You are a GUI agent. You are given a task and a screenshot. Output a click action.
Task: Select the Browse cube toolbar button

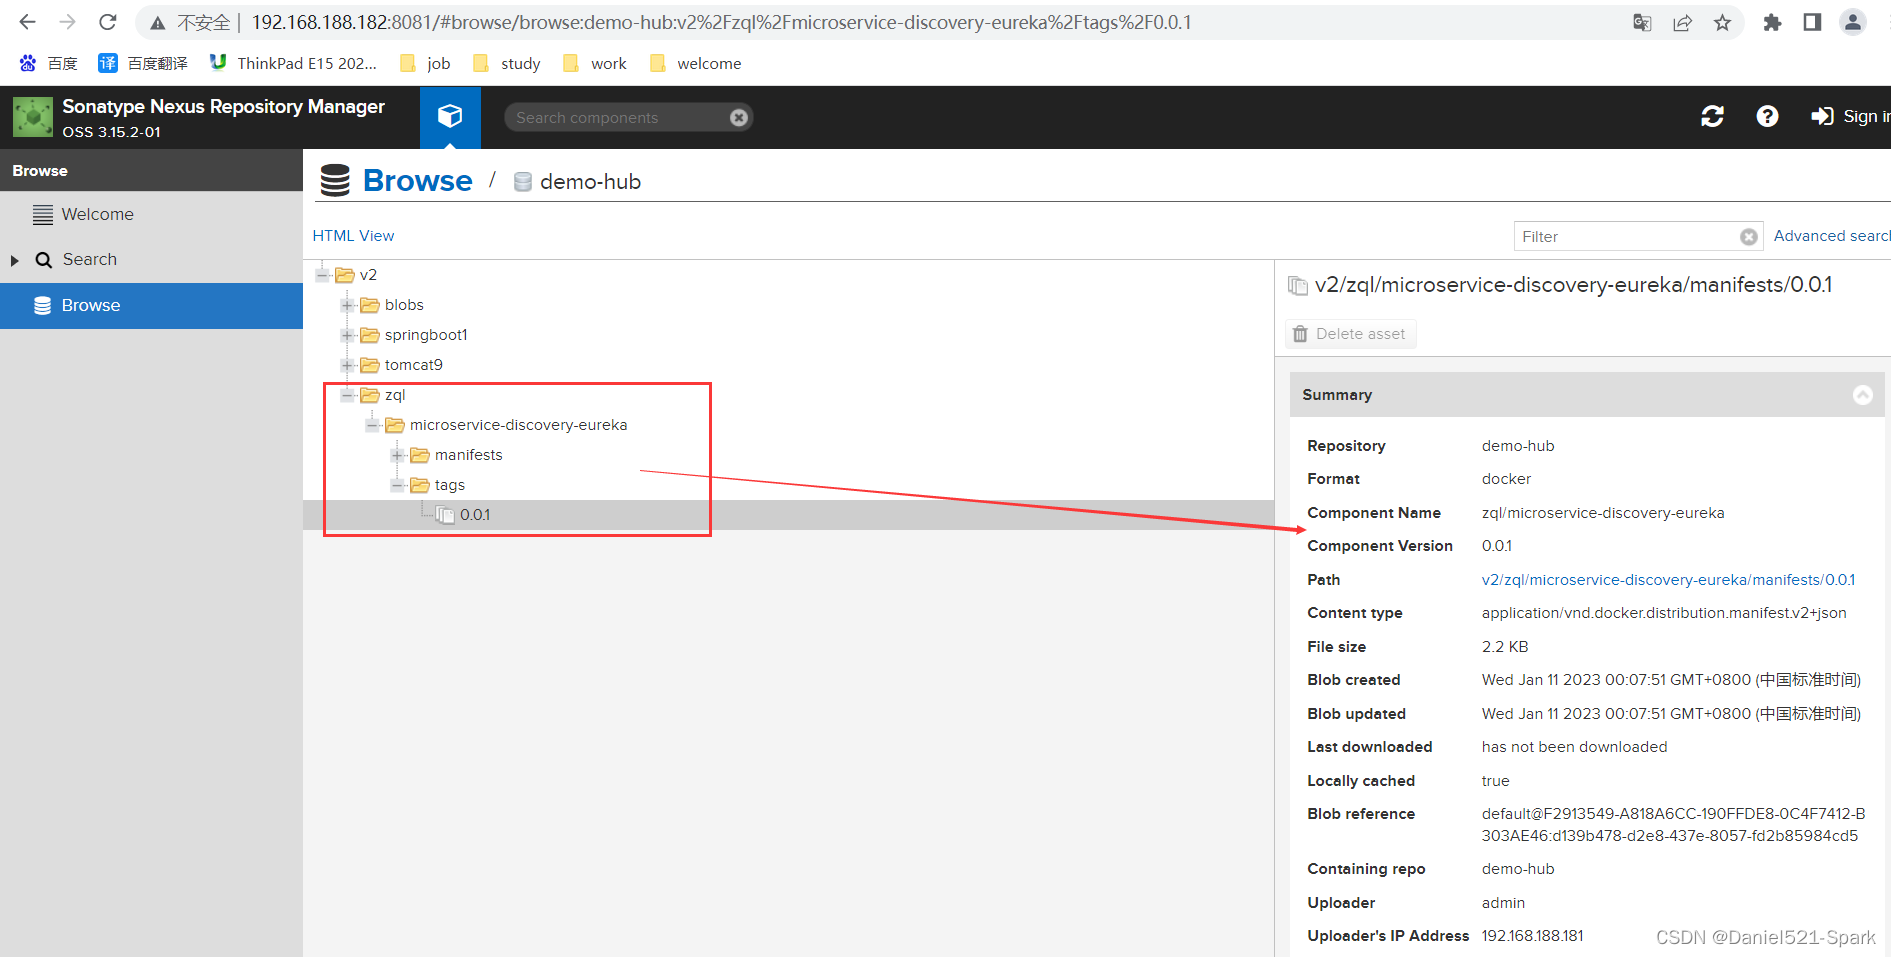(450, 117)
